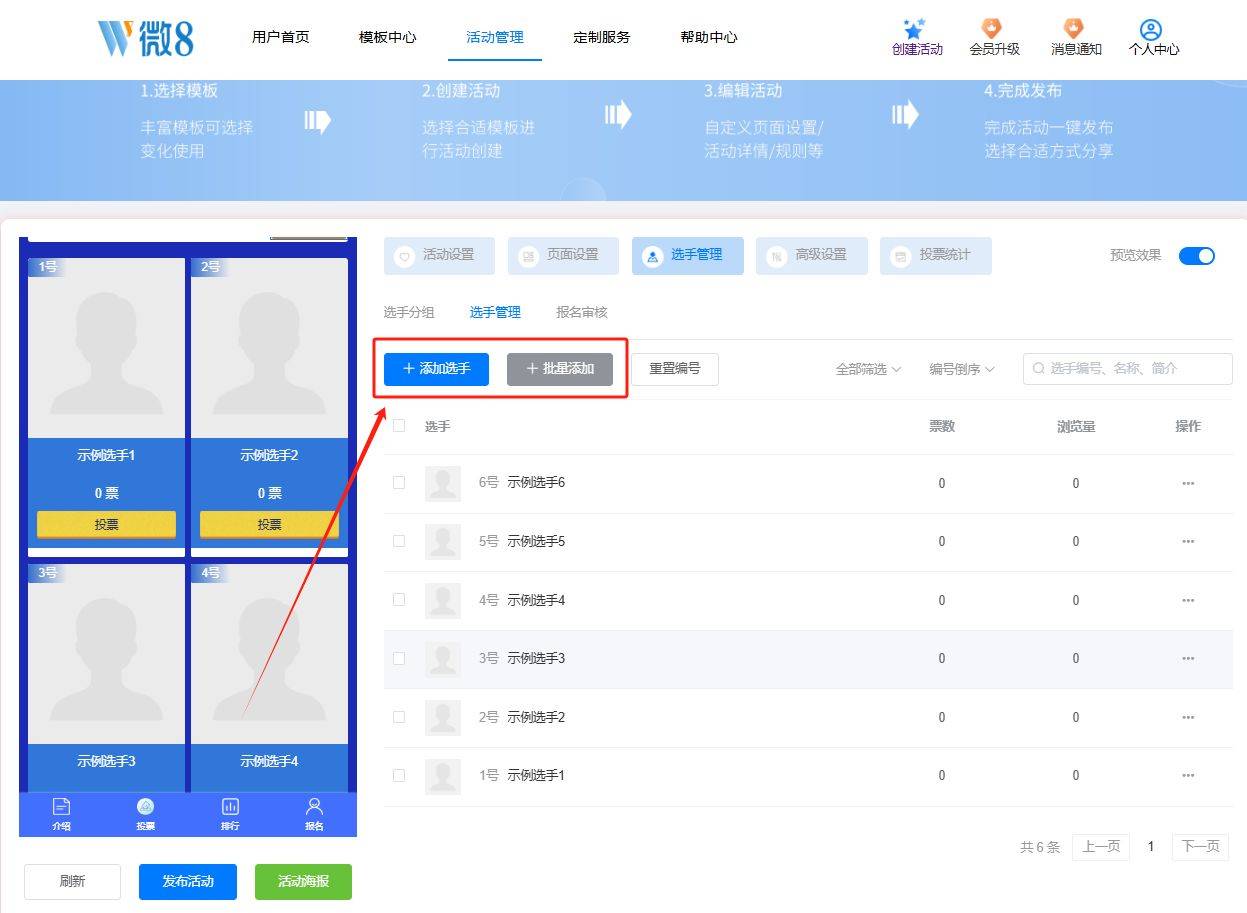This screenshot has width=1247, height=913.
Task: Go to 上一页 in pagination
Action: [x=1101, y=847]
